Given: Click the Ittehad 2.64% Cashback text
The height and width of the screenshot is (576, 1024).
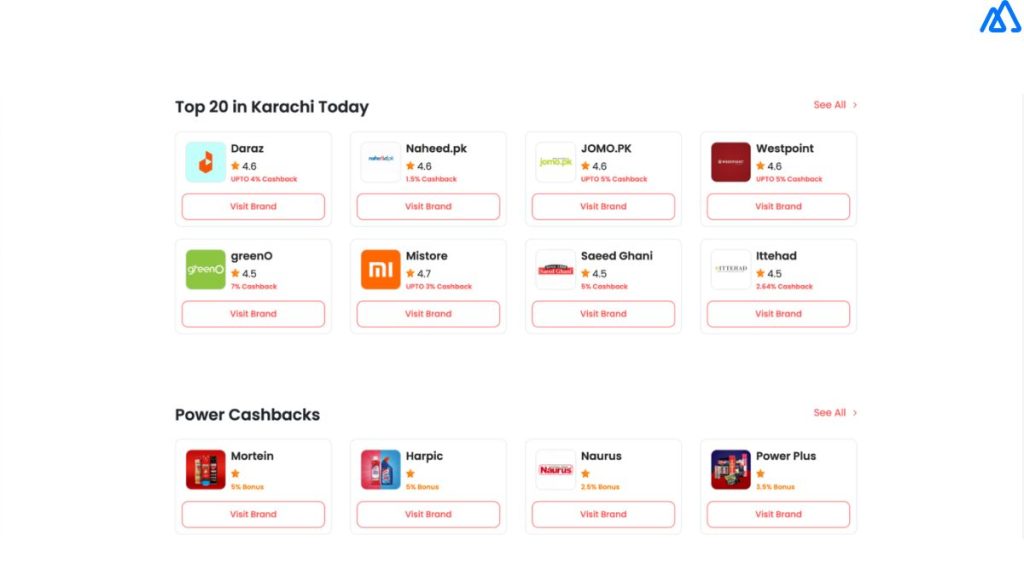Looking at the screenshot, I should coord(783,287).
